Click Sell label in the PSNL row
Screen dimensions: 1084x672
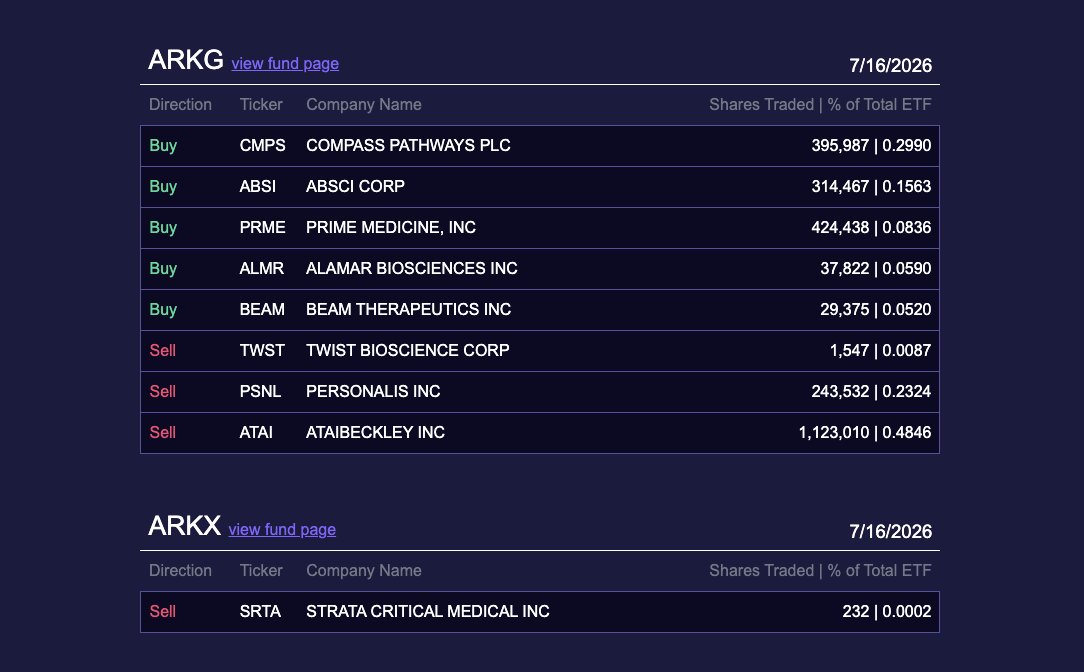pos(162,391)
